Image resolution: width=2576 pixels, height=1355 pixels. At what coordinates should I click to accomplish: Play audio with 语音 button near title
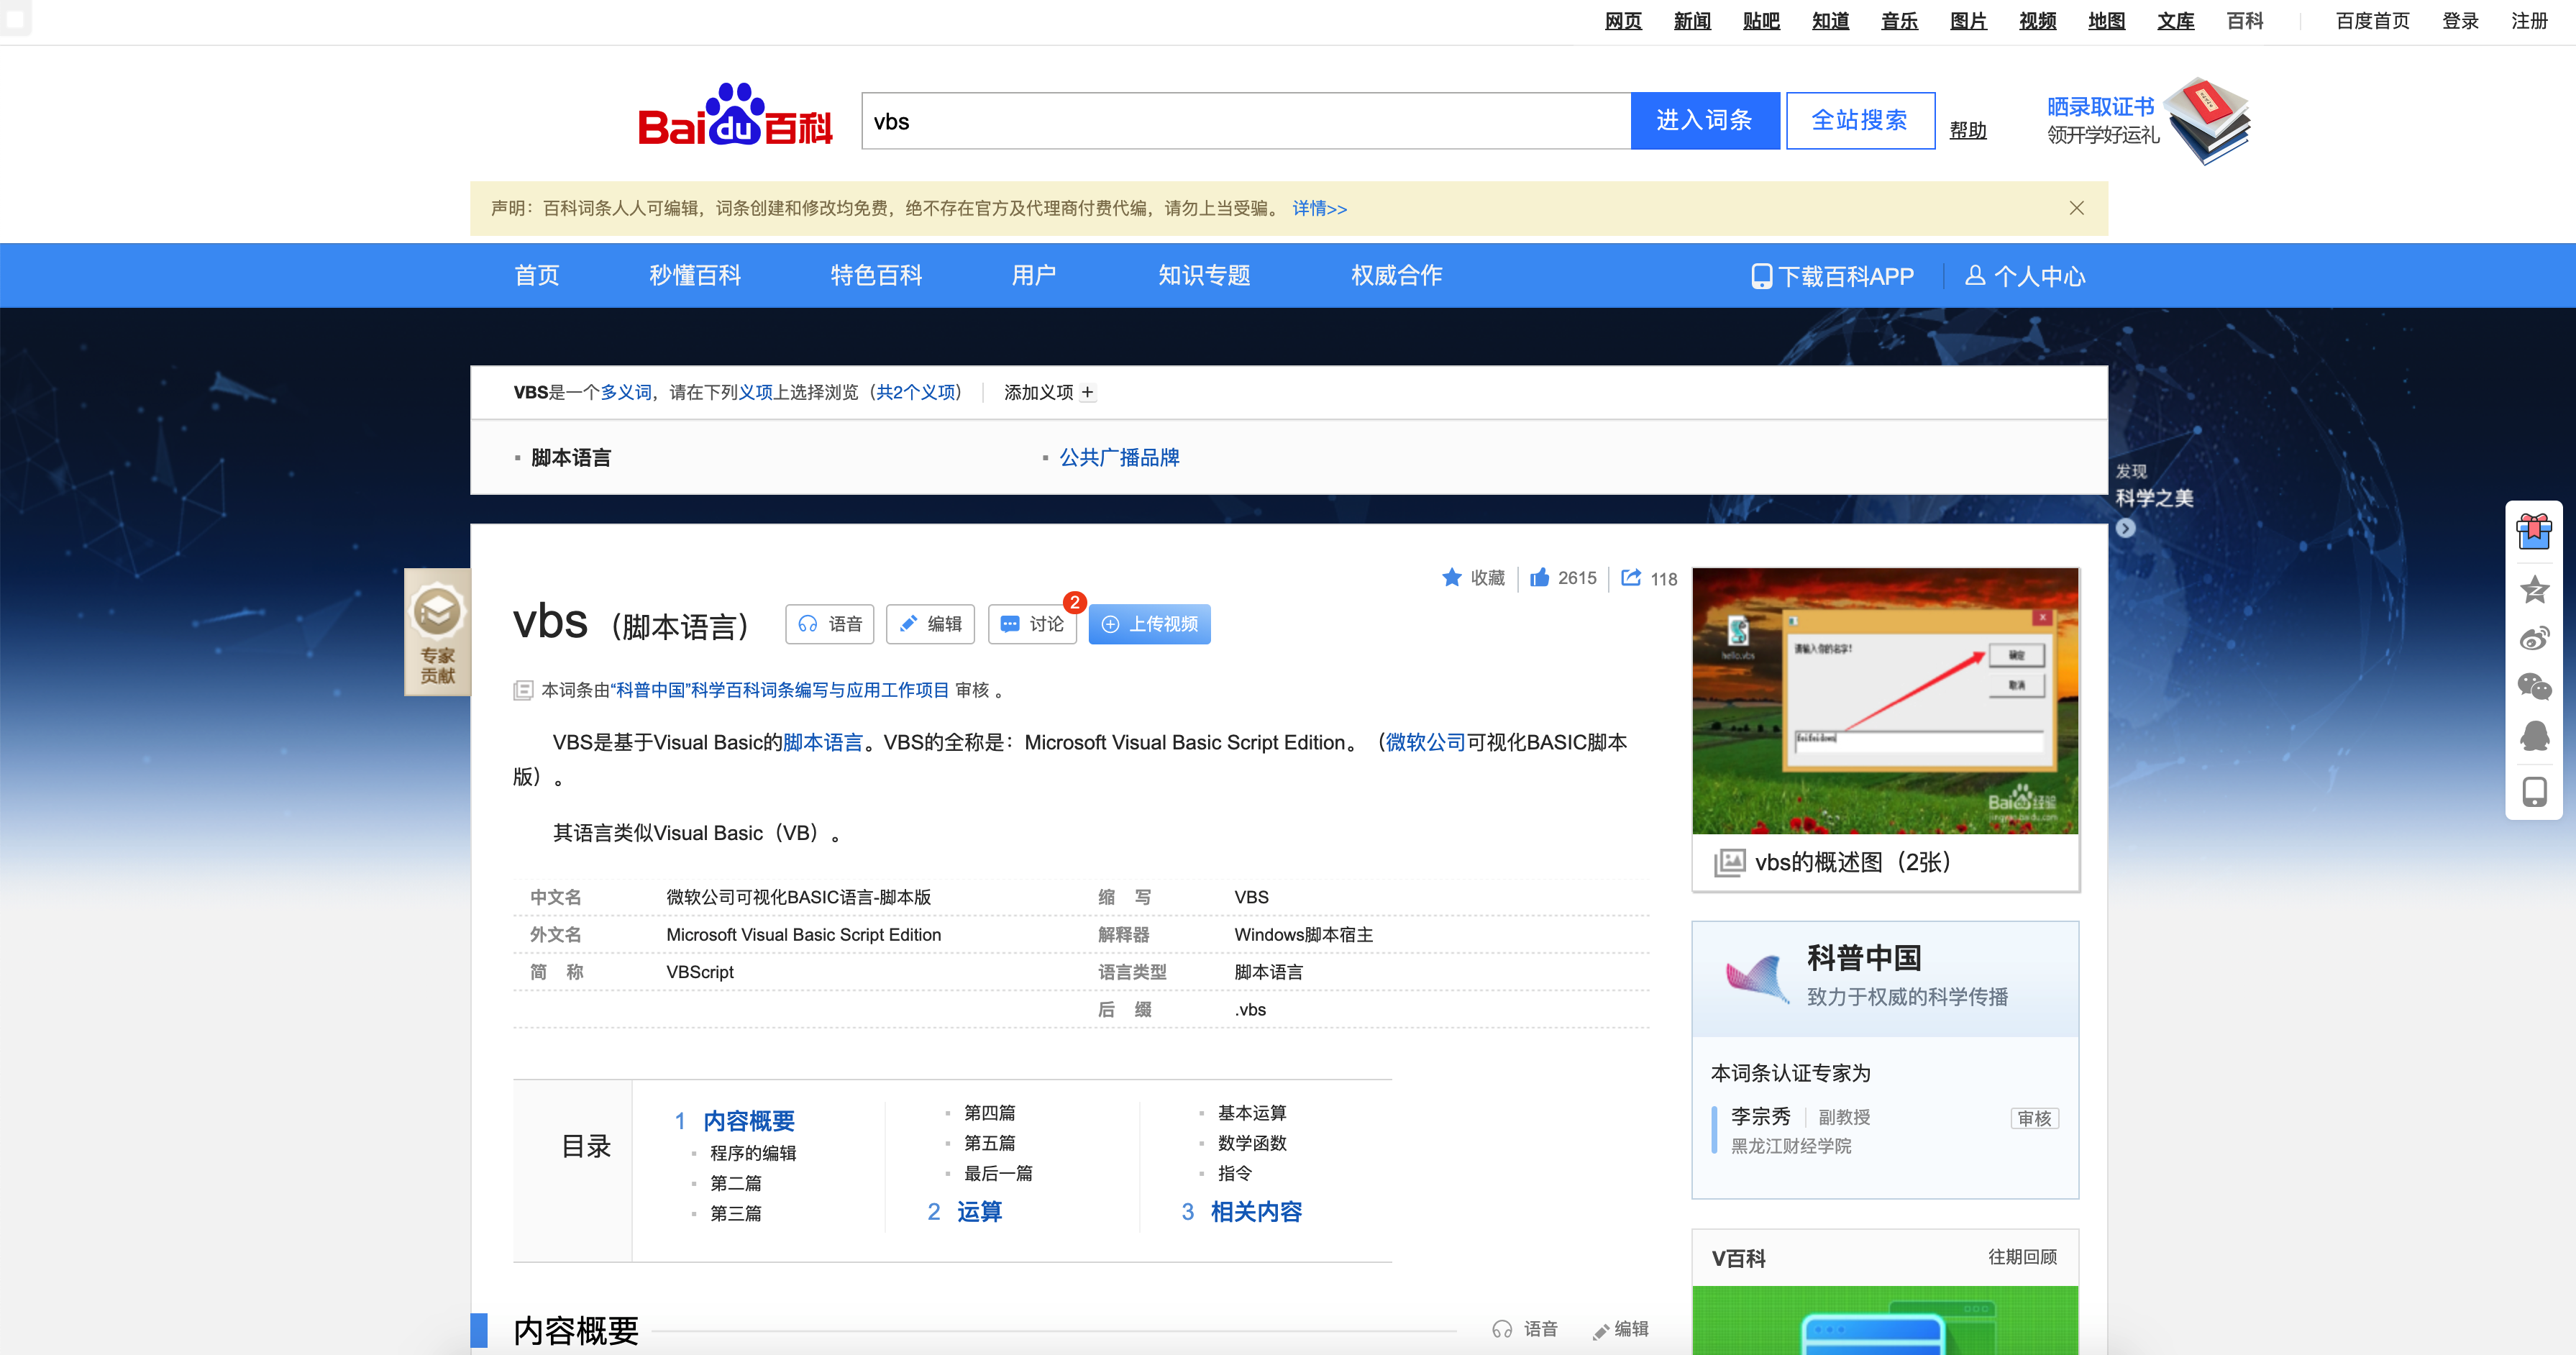point(829,624)
